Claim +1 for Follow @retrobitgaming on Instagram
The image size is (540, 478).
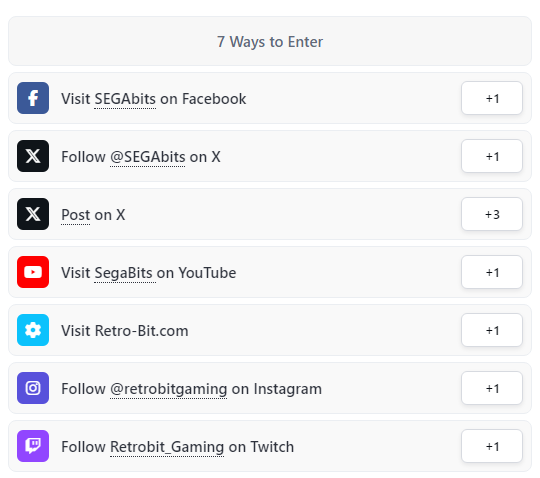click(492, 388)
